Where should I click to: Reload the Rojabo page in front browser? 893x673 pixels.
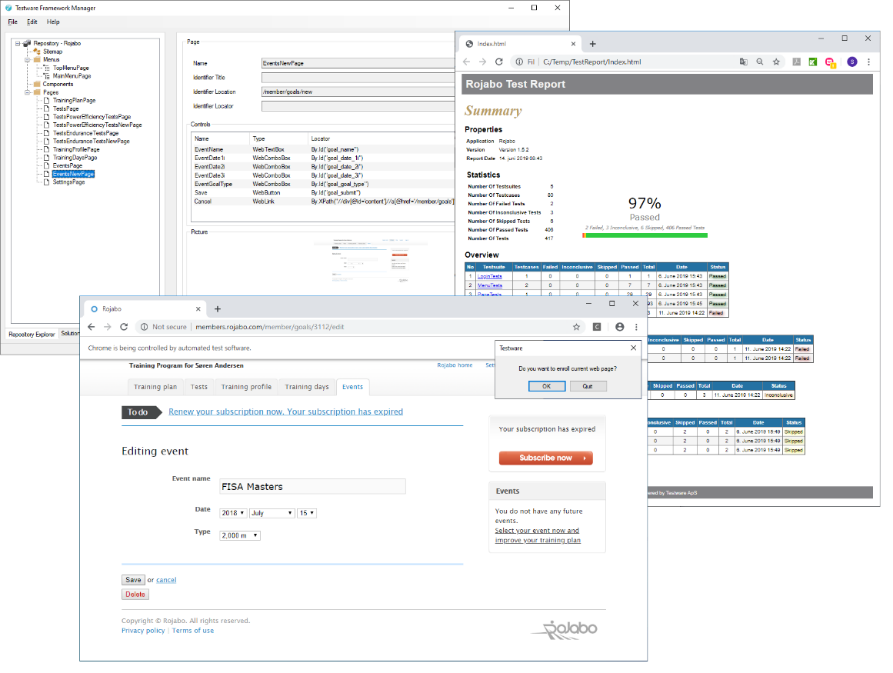[x=124, y=327]
